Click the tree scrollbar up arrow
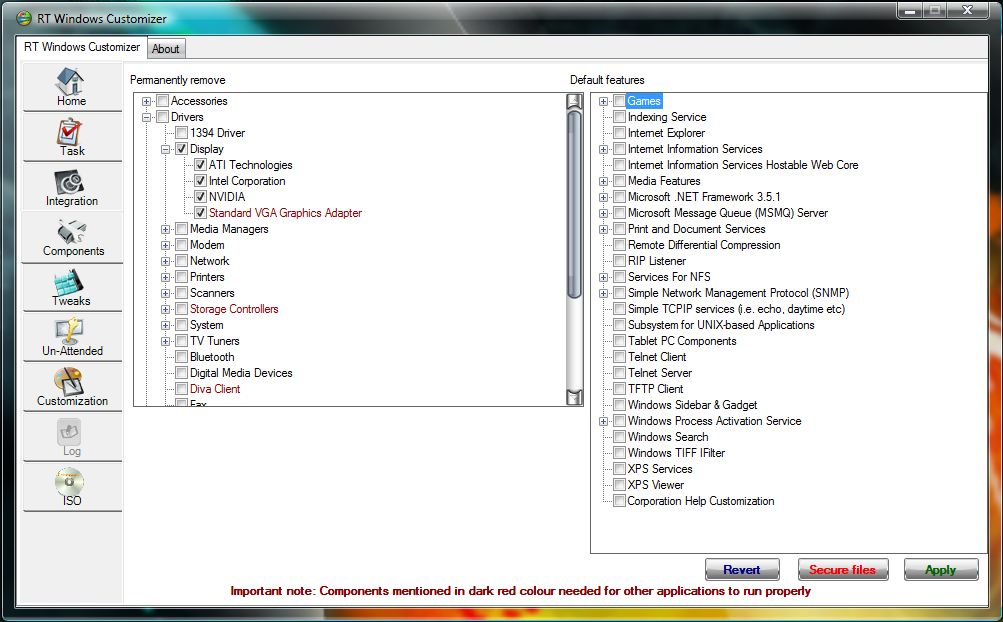1003x622 pixels. click(x=574, y=101)
